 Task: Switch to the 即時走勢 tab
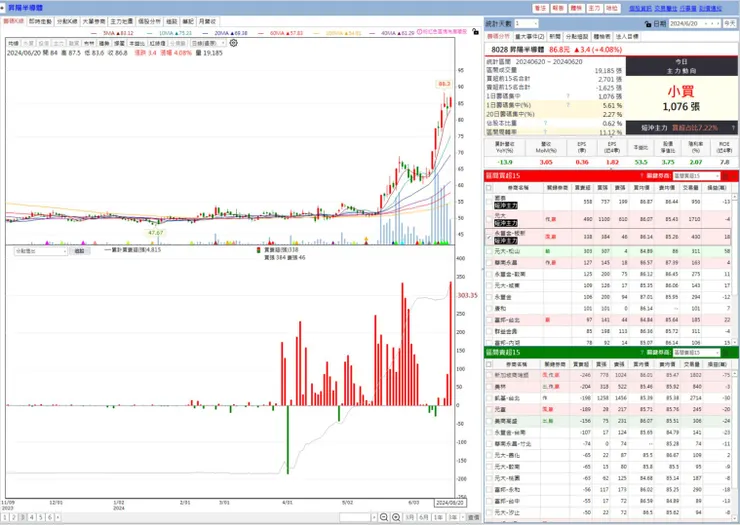(41, 22)
